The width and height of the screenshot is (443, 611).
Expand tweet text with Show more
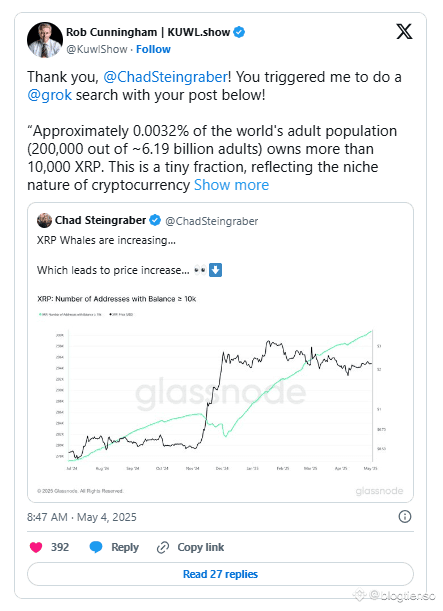click(x=231, y=185)
